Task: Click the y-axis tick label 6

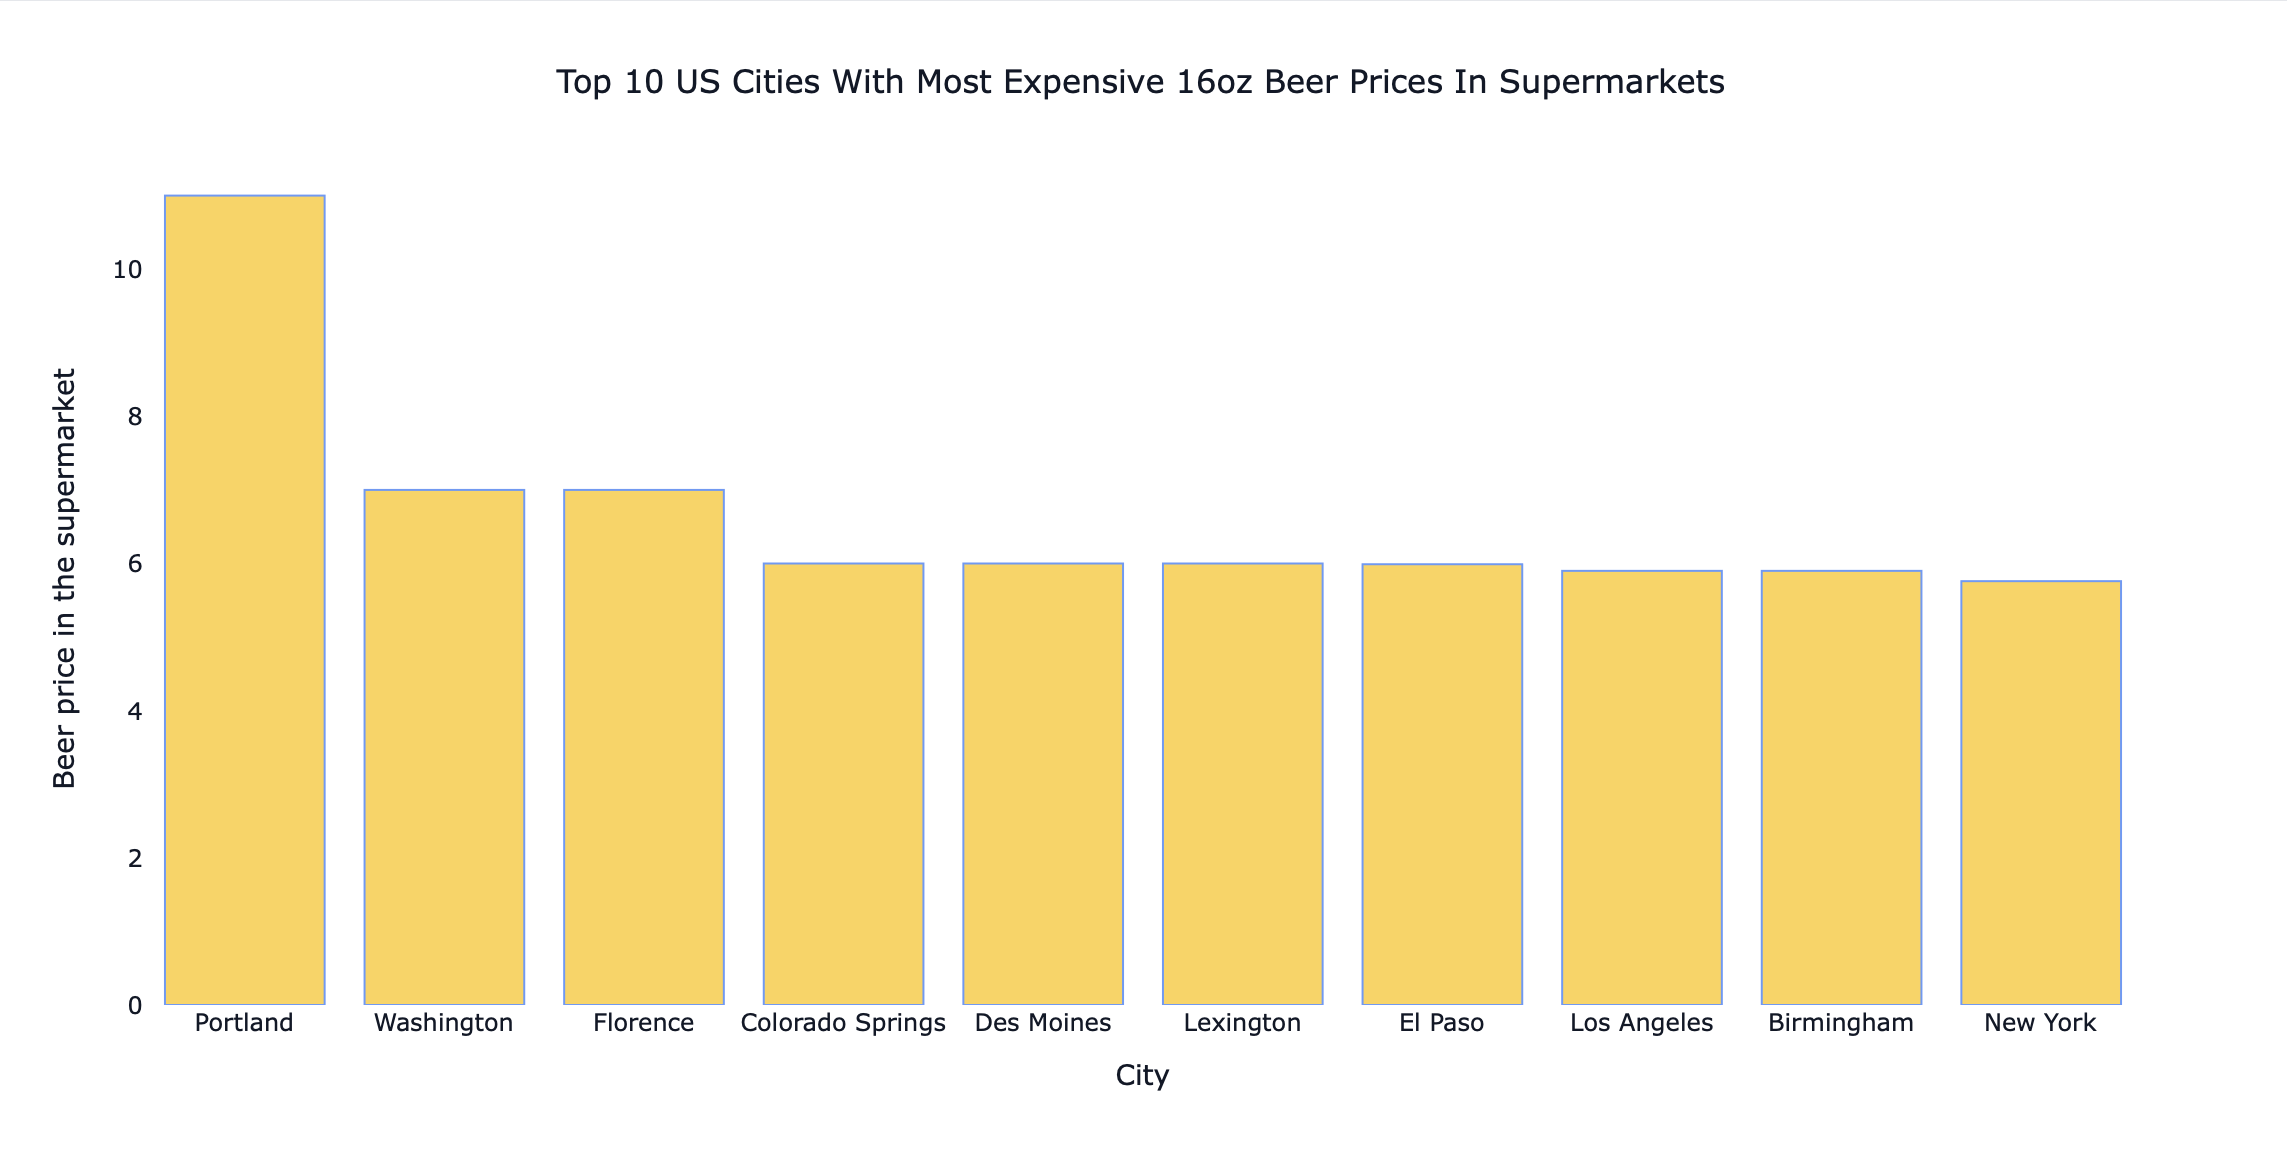Action: click(135, 564)
